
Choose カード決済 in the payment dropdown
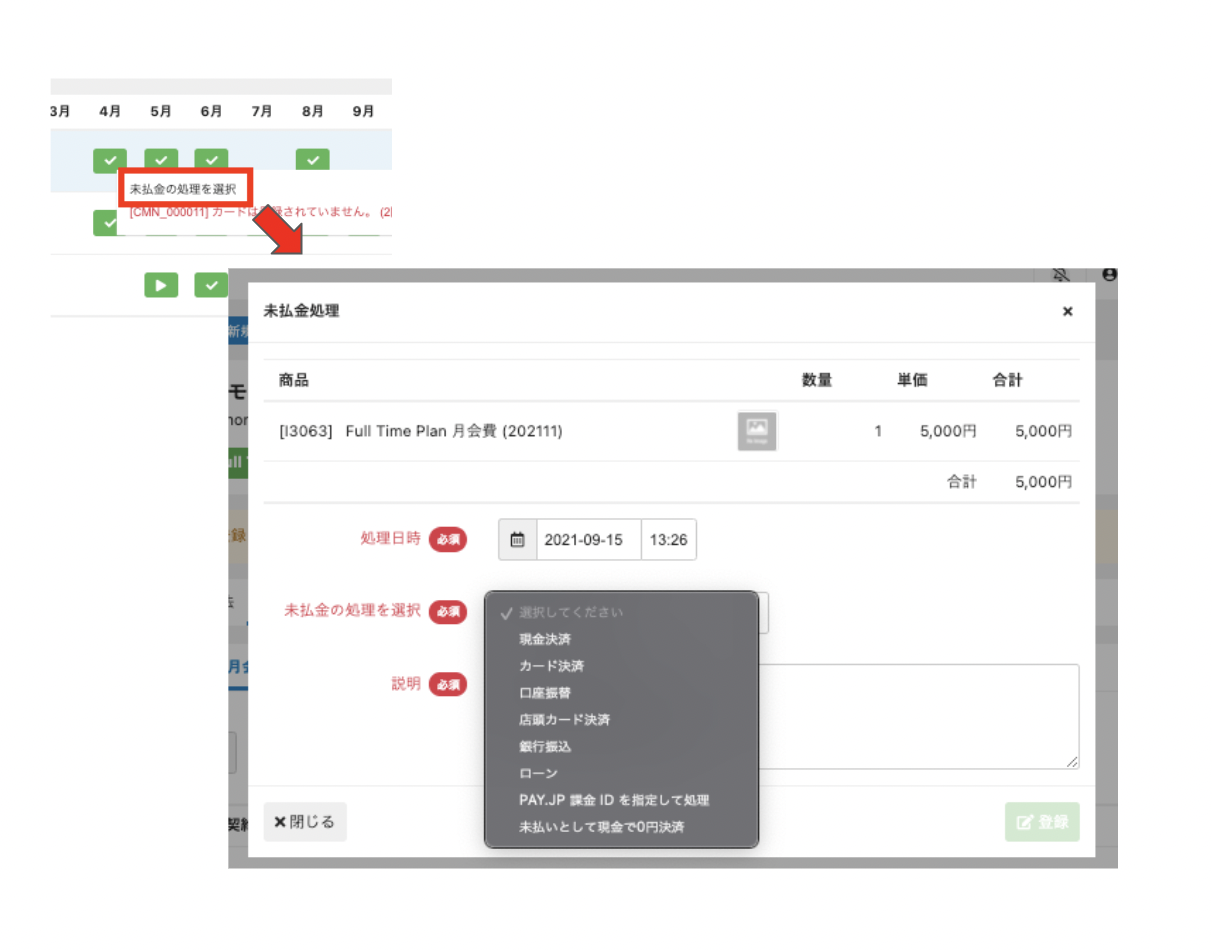(551, 666)
